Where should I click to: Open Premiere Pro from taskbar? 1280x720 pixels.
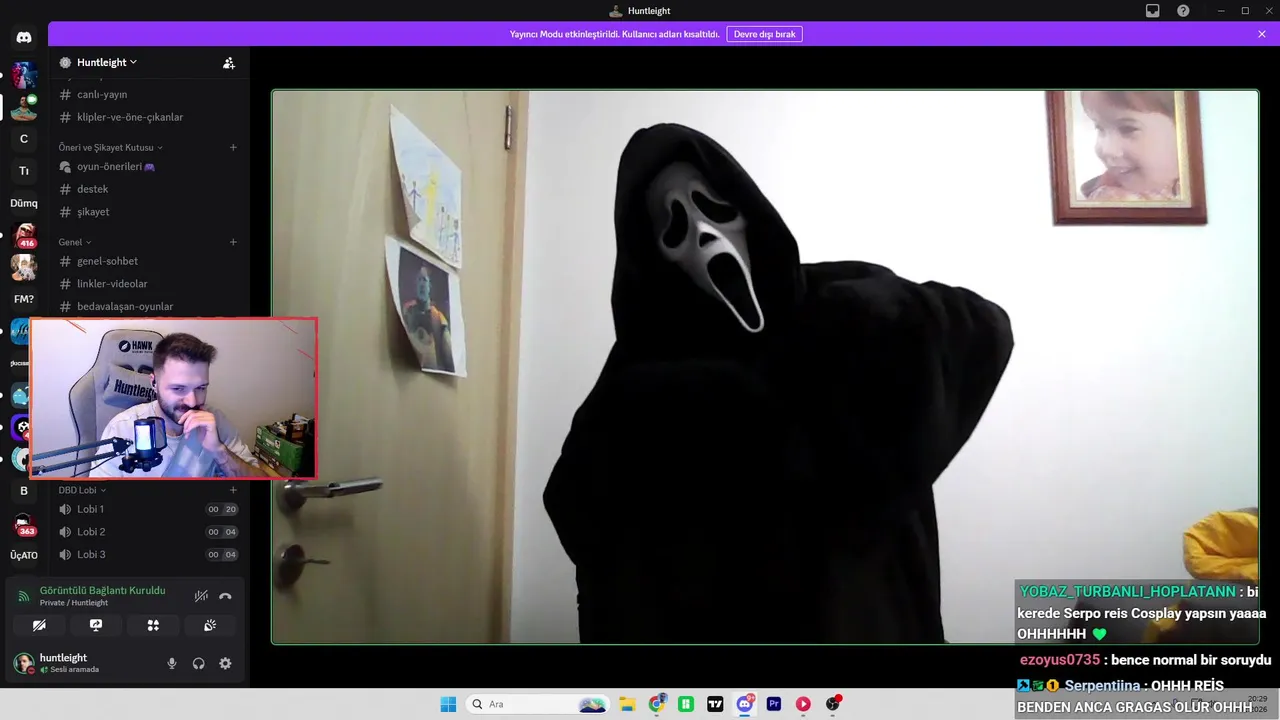pyautogui.click(x=774, y=704)
